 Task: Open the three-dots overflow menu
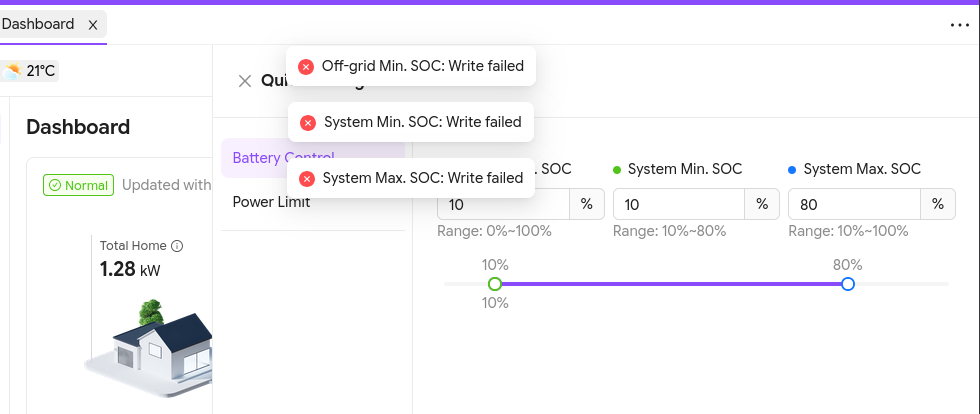tap(959, 25)
